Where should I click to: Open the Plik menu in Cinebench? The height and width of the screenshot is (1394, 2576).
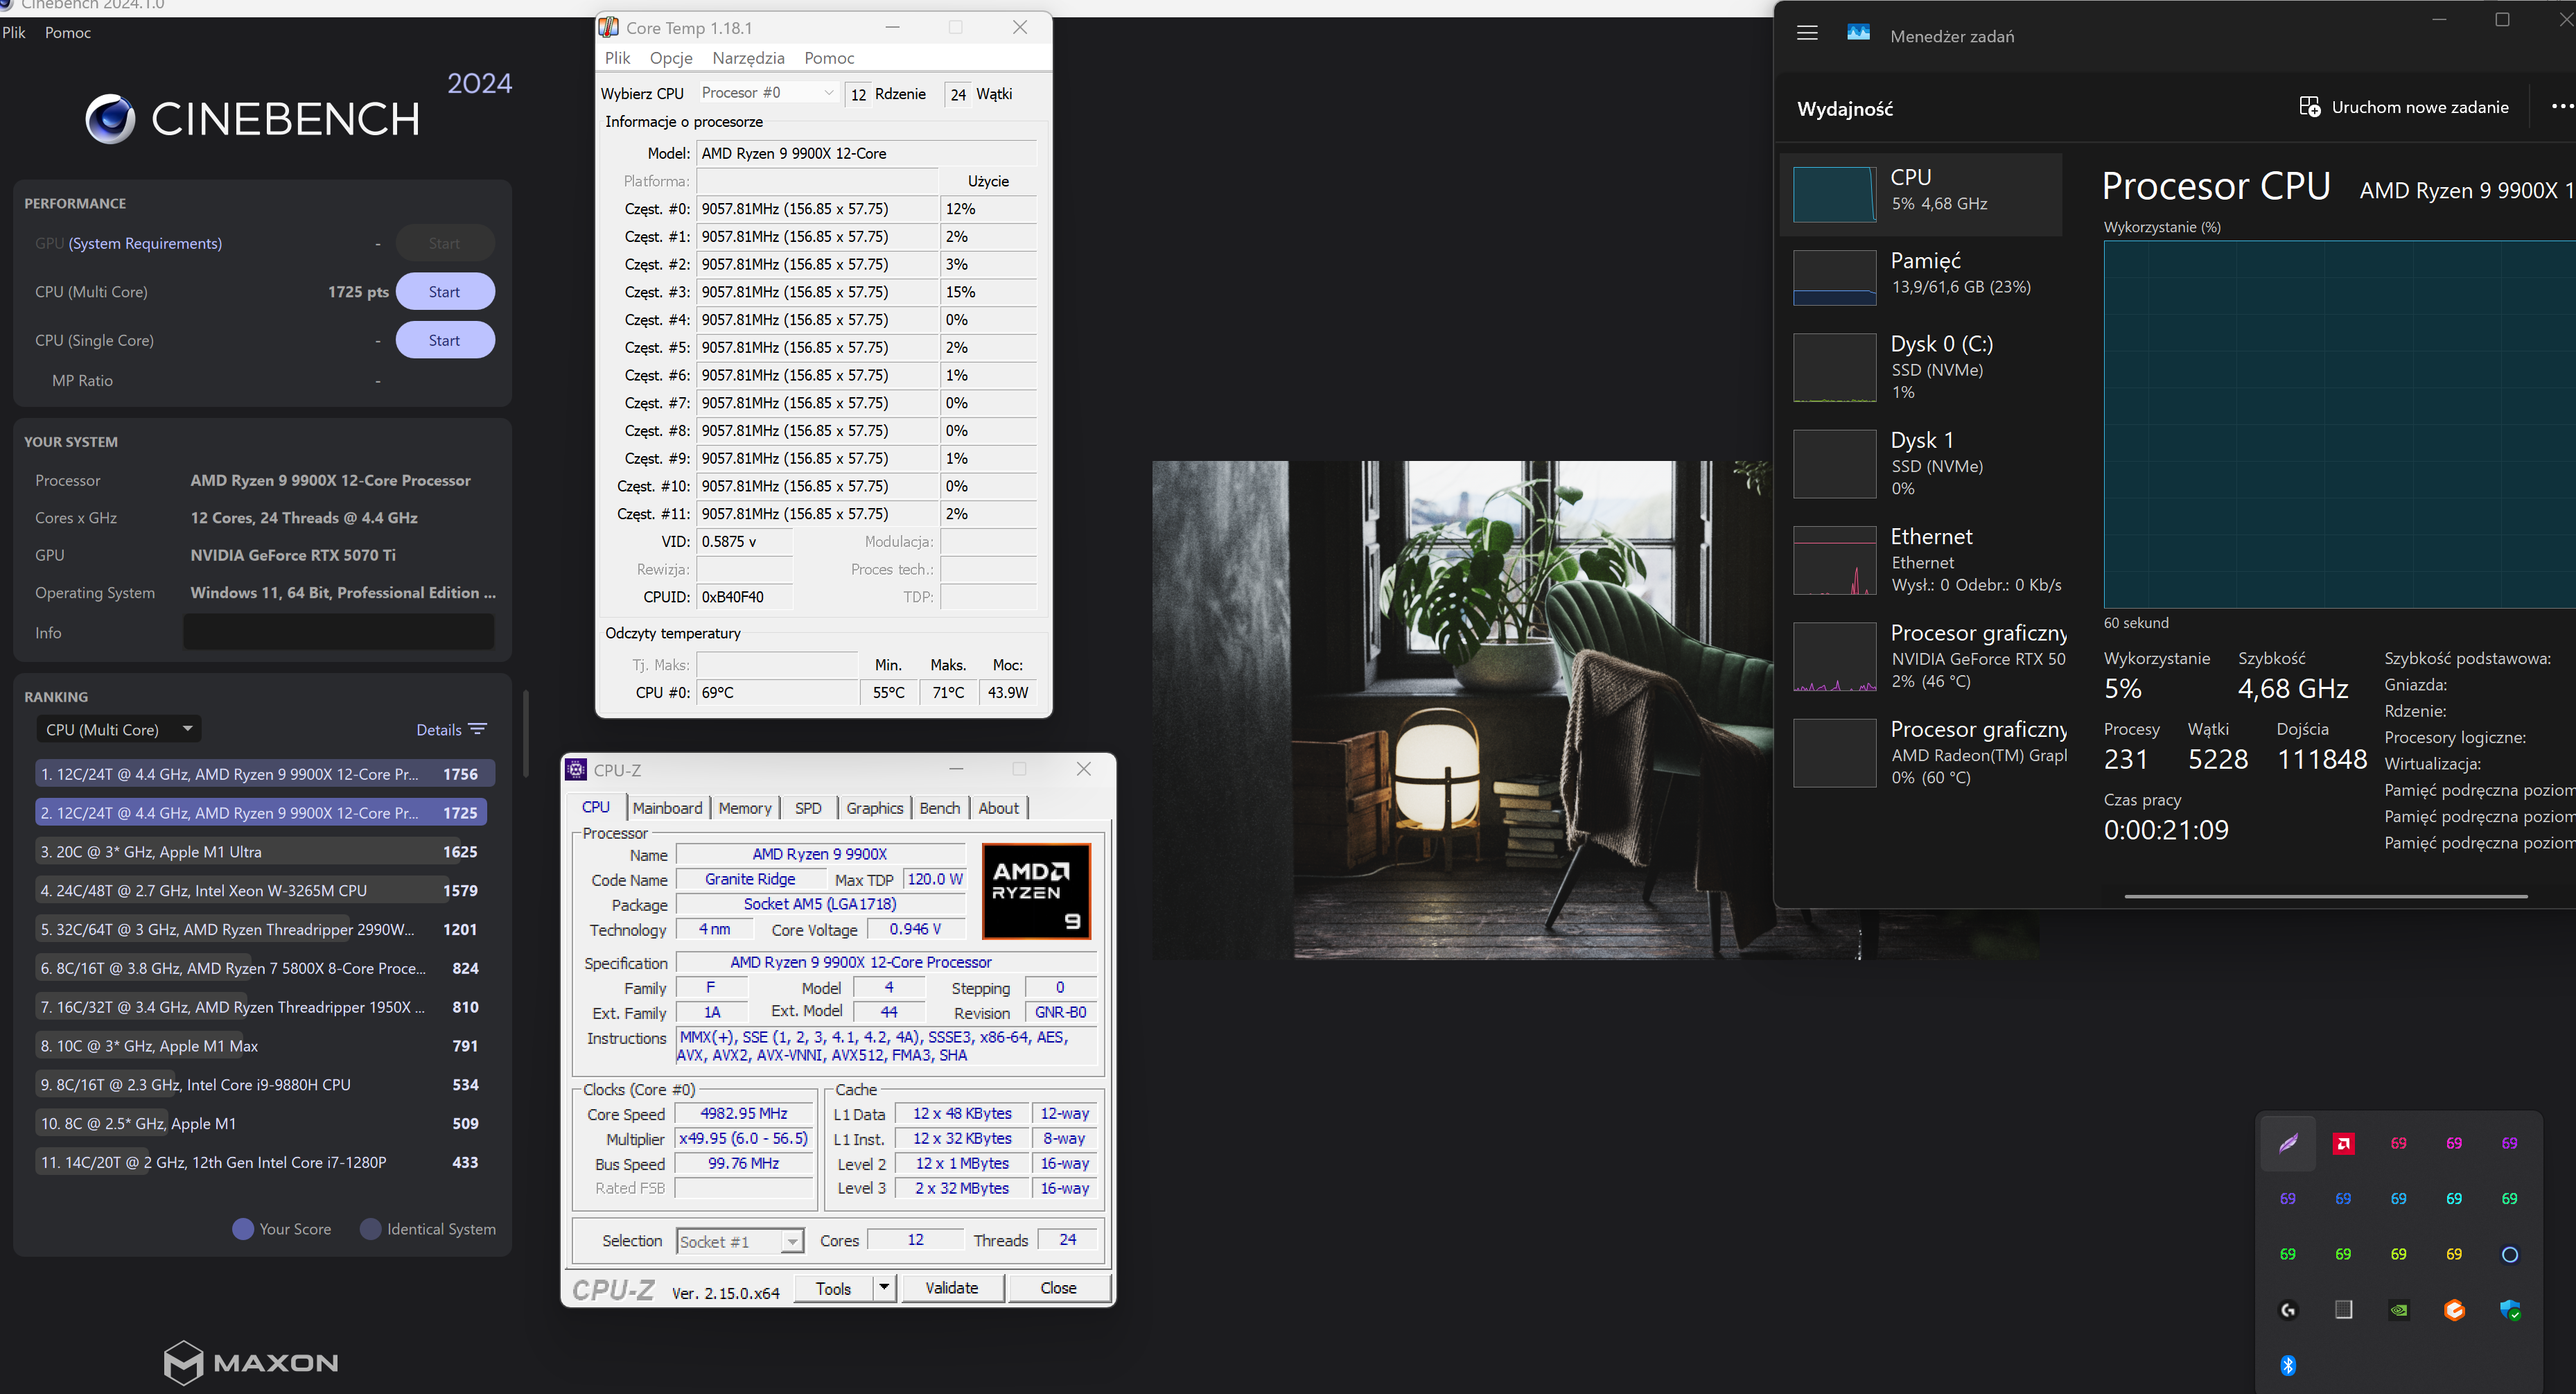point(14,32)
